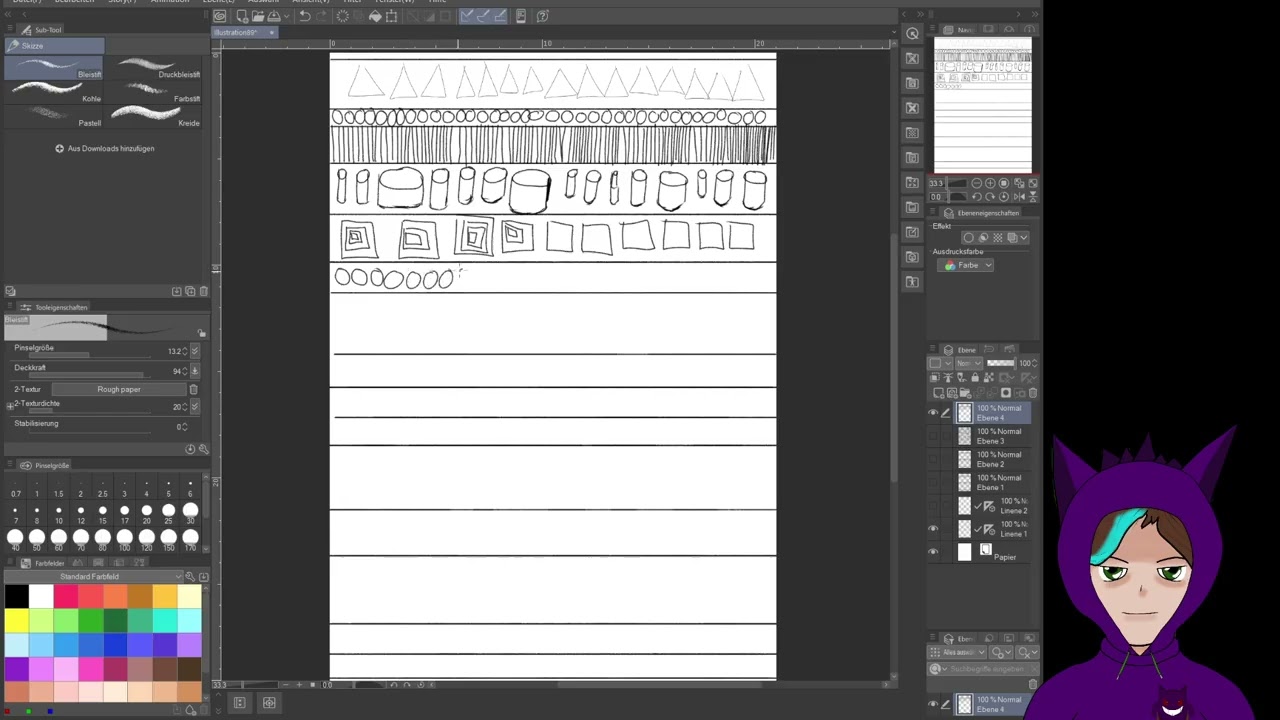Screen dimensions: 1280x720
Task: Open file via toolbar folder icon
Action: coord(258,16)
